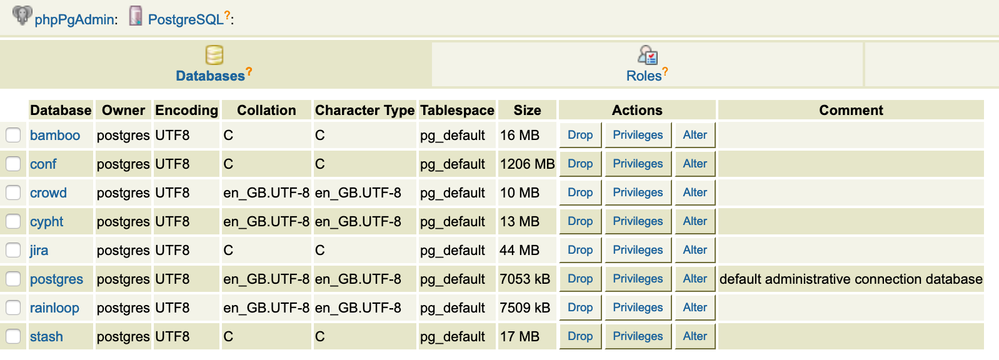The height and width of the screenshot is (360, 999).
Task: Click the 44 MB size value
Action: [x=519, y=250]
